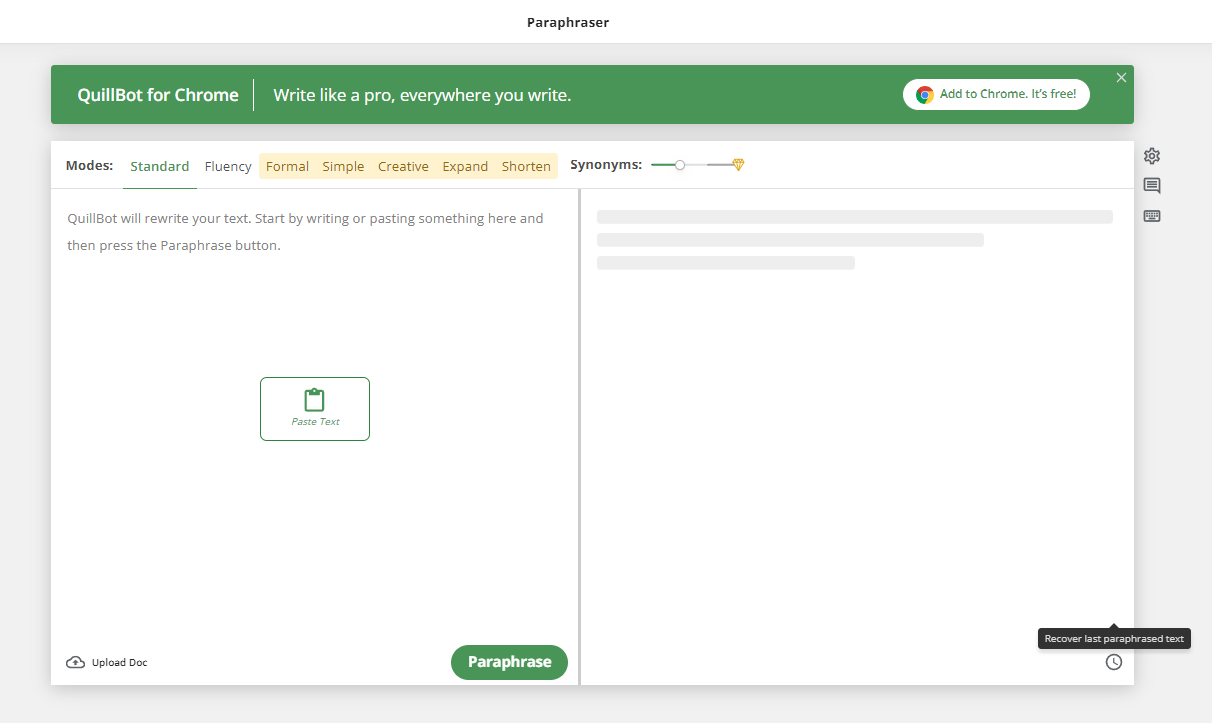Switch to Fluency mode

pos(228,166)
